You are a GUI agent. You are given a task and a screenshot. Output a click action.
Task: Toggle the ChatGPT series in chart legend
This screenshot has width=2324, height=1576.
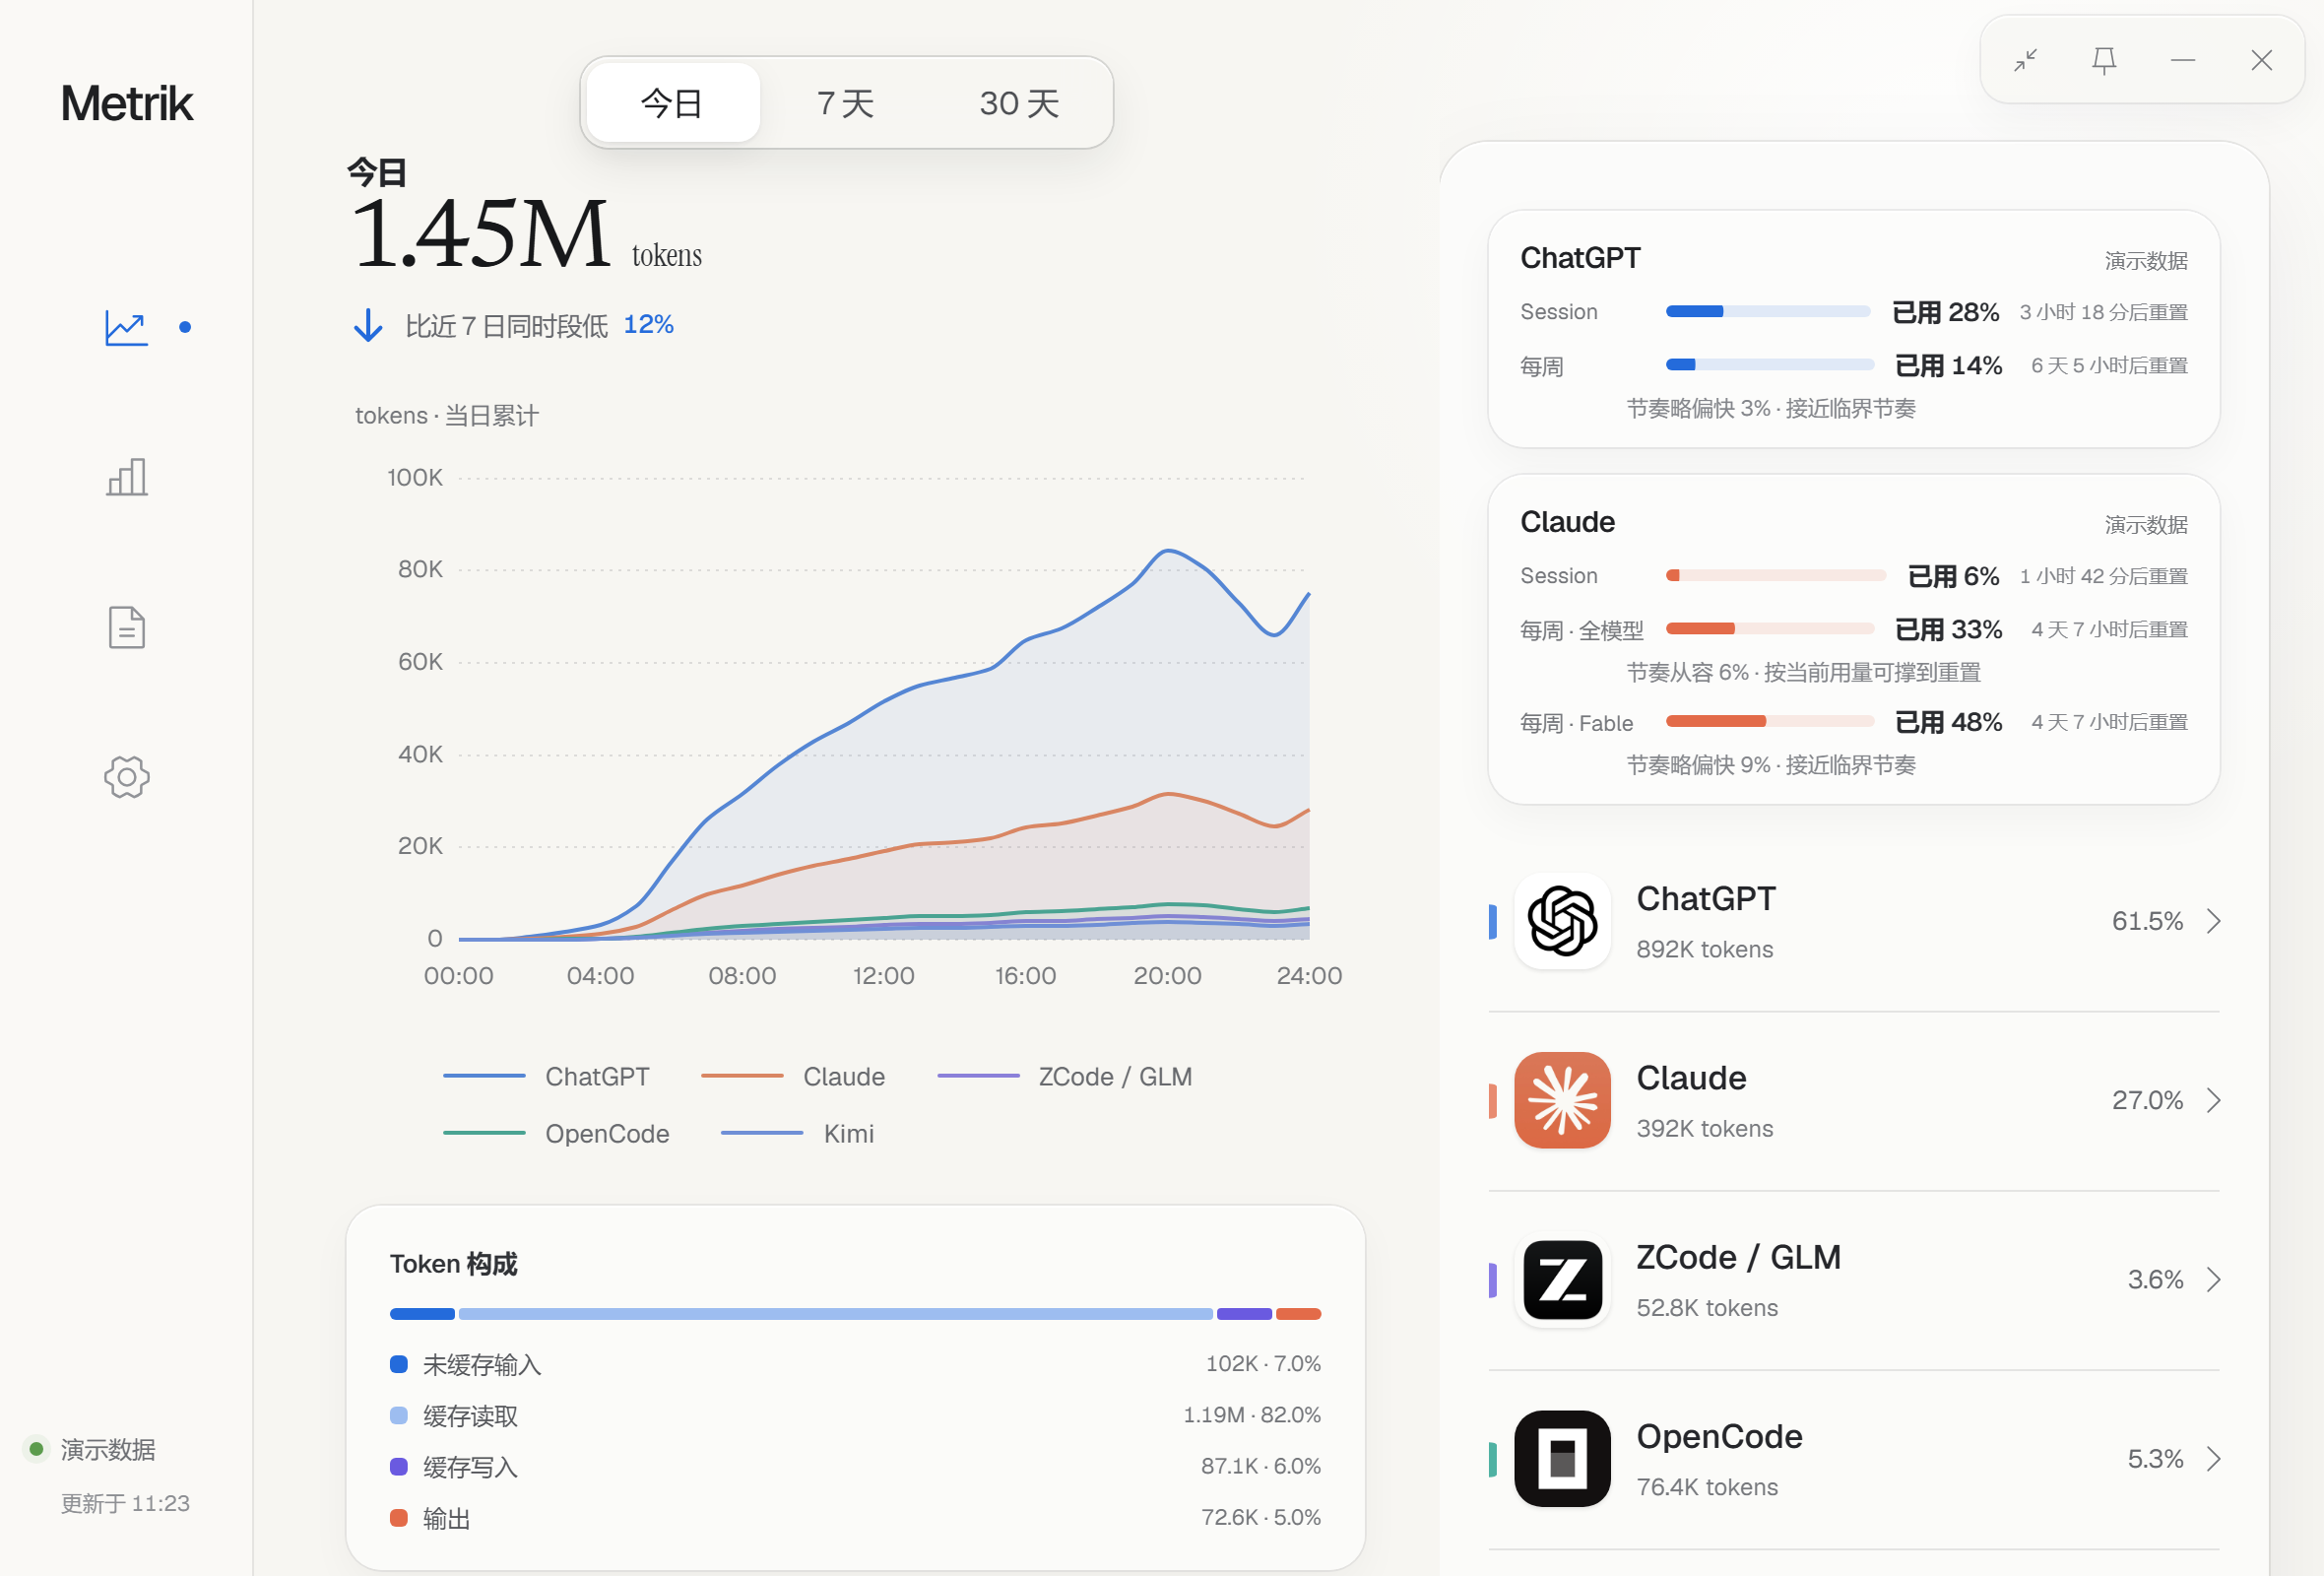pyautogui.click(x=546, y=1076)
